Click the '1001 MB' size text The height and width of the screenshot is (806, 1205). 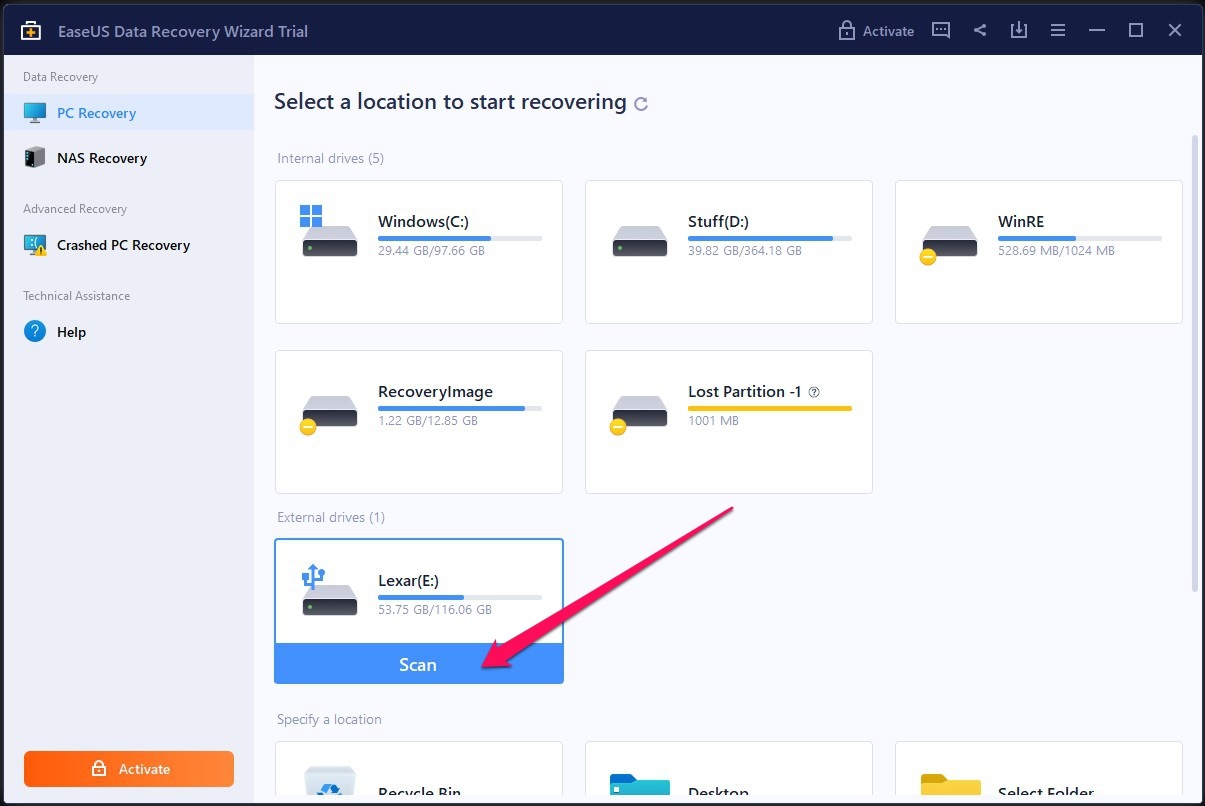[x=713, y=421]
